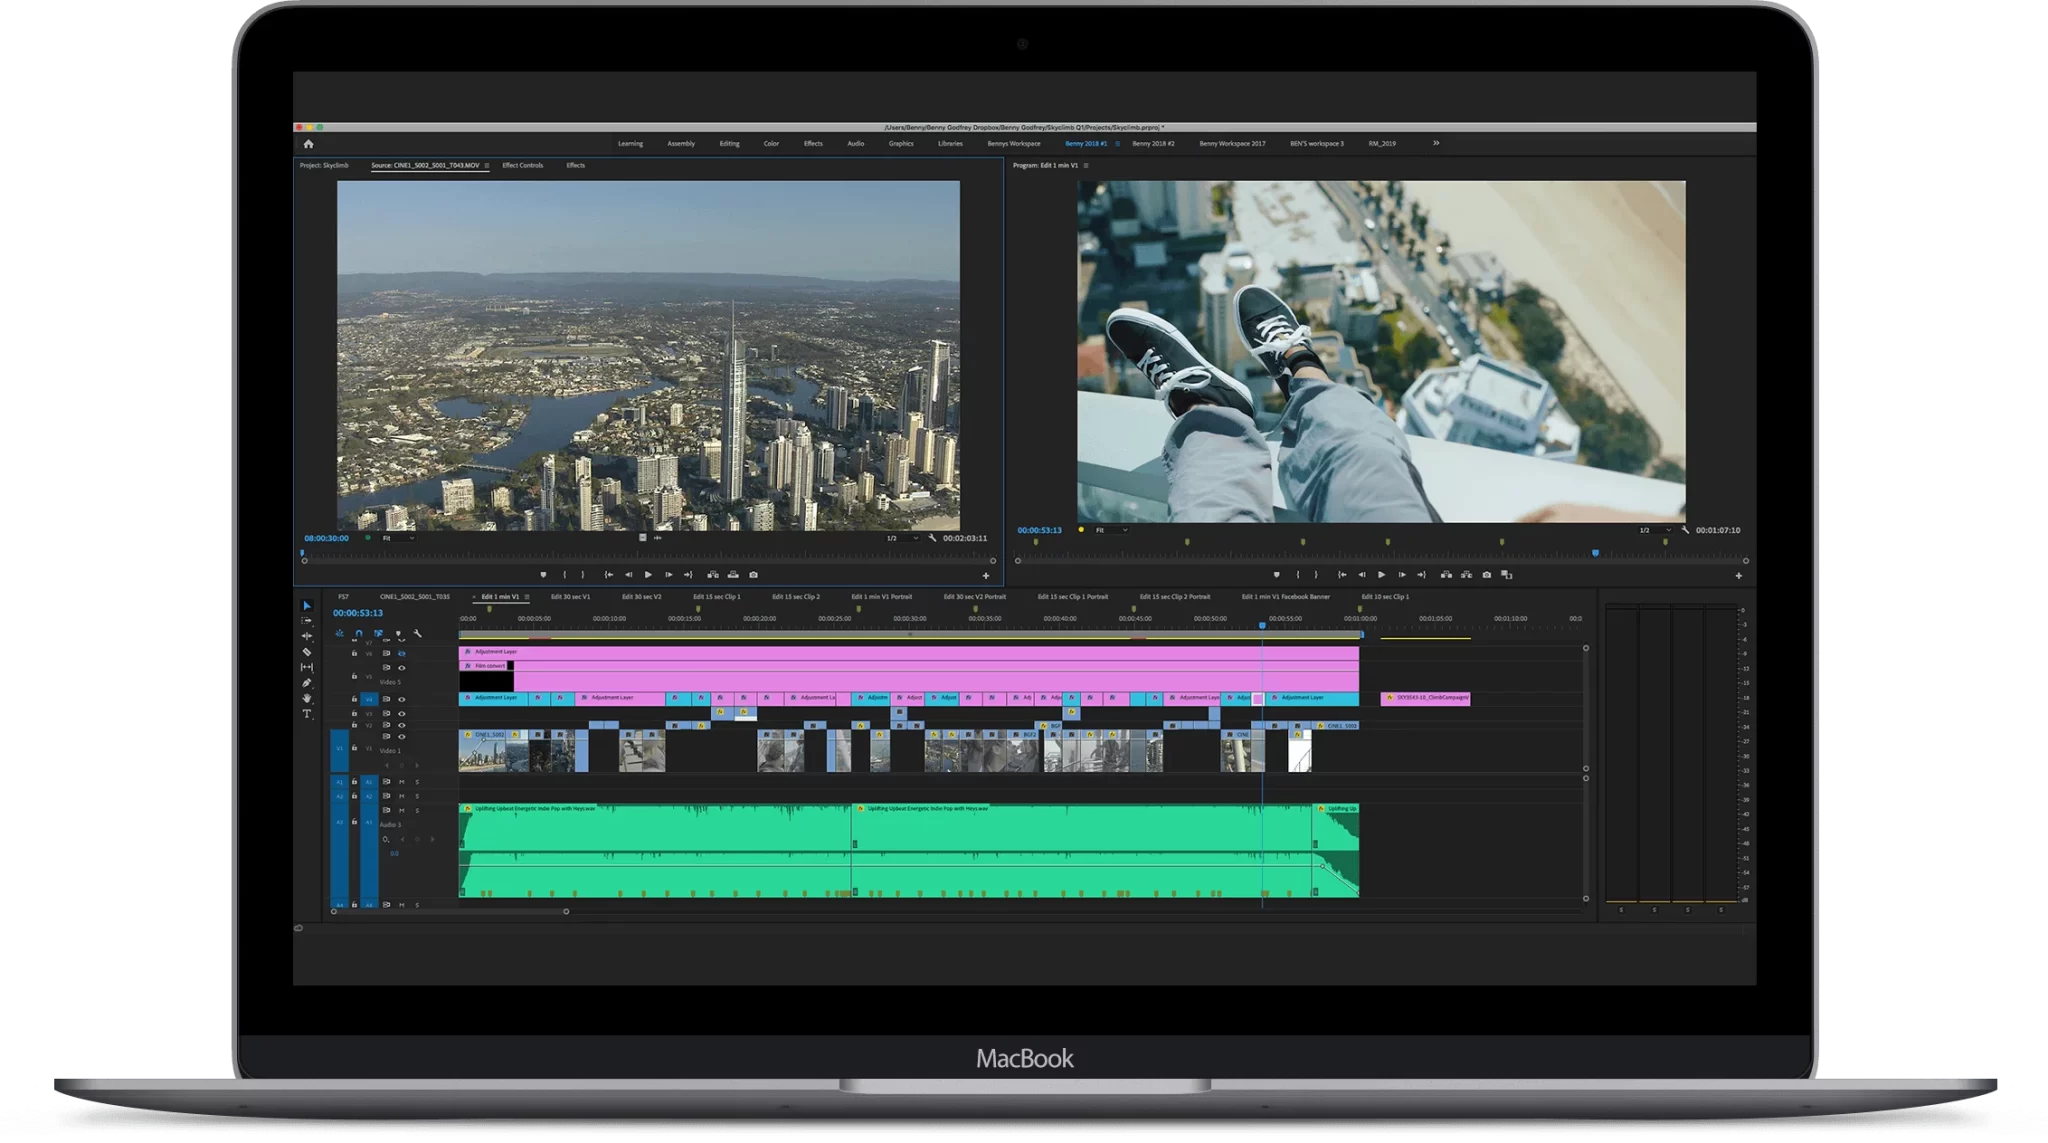Screen dimensions: 2048x1143
Task: Select the Slip tool
Action: pyautogui.click(x=307, y=667)
